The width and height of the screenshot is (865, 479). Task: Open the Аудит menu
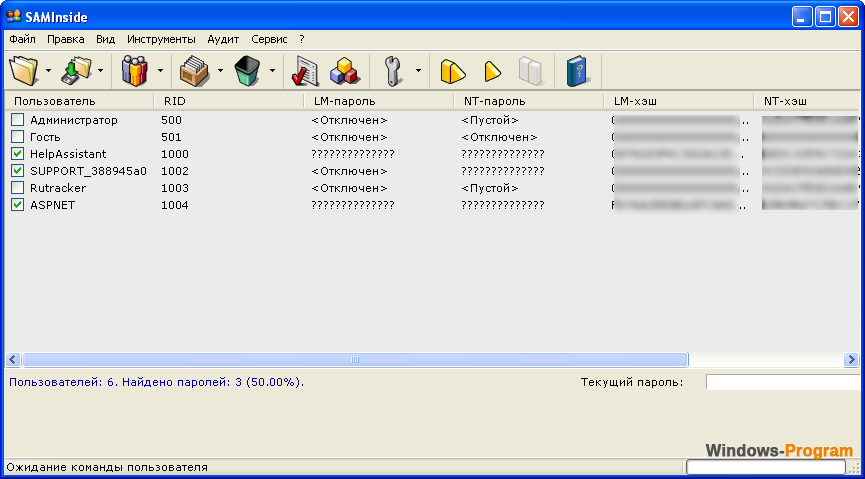pos(223,39)
